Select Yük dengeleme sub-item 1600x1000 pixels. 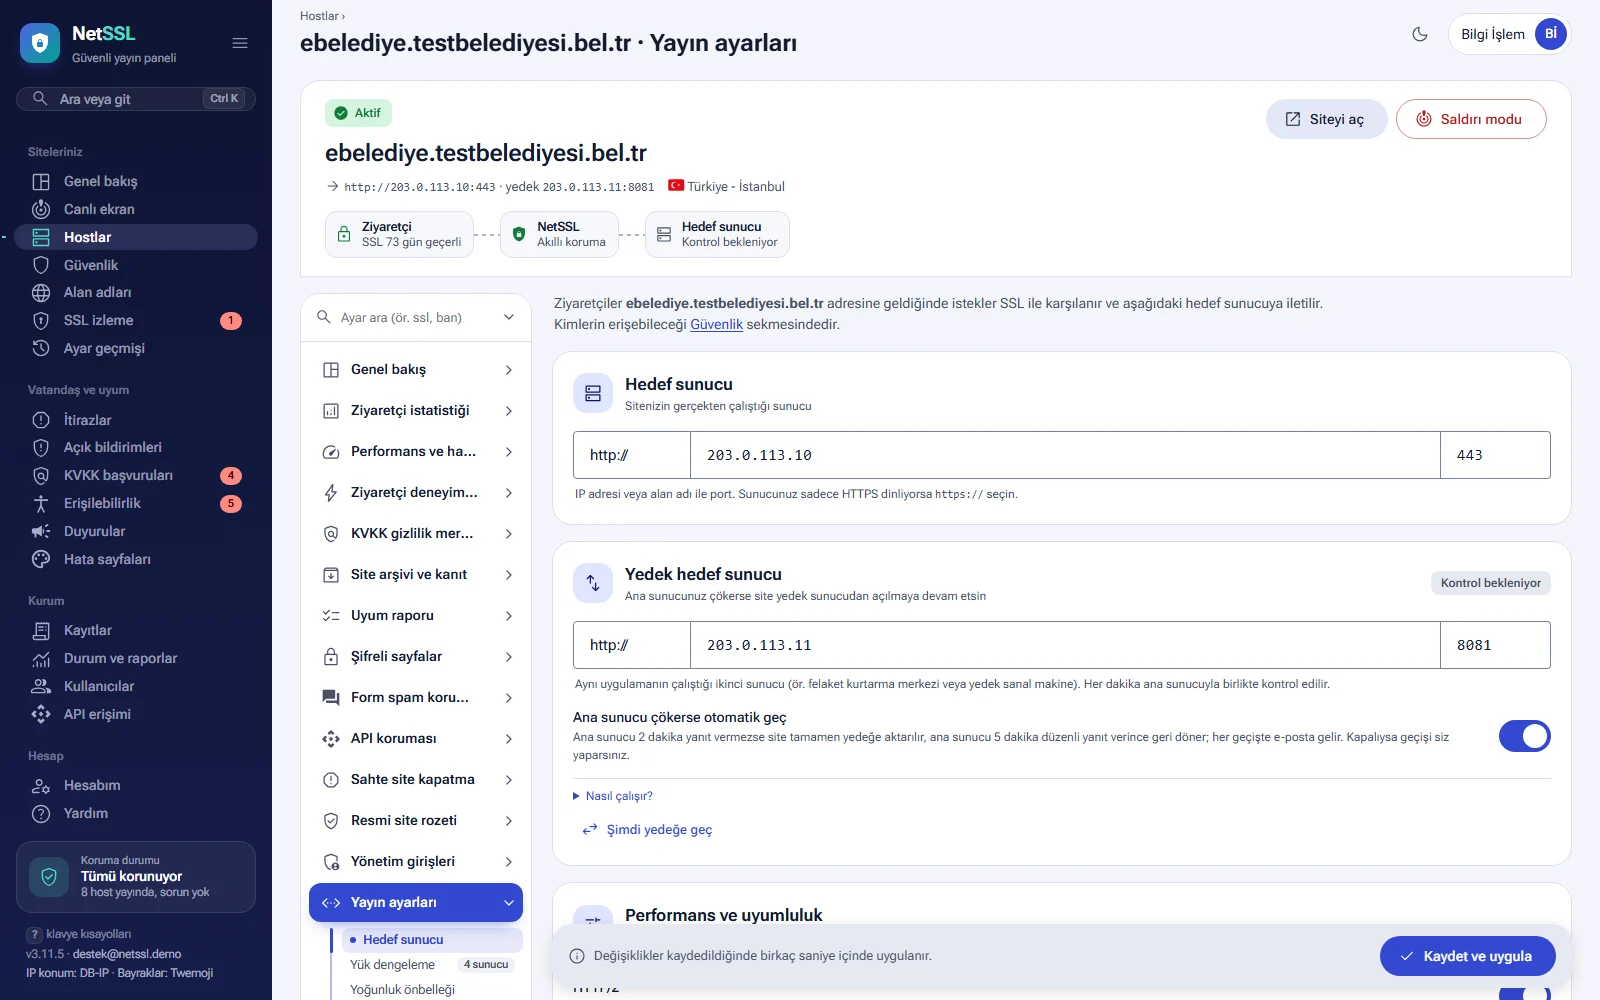pyautogui.click(x=432, y=965)
